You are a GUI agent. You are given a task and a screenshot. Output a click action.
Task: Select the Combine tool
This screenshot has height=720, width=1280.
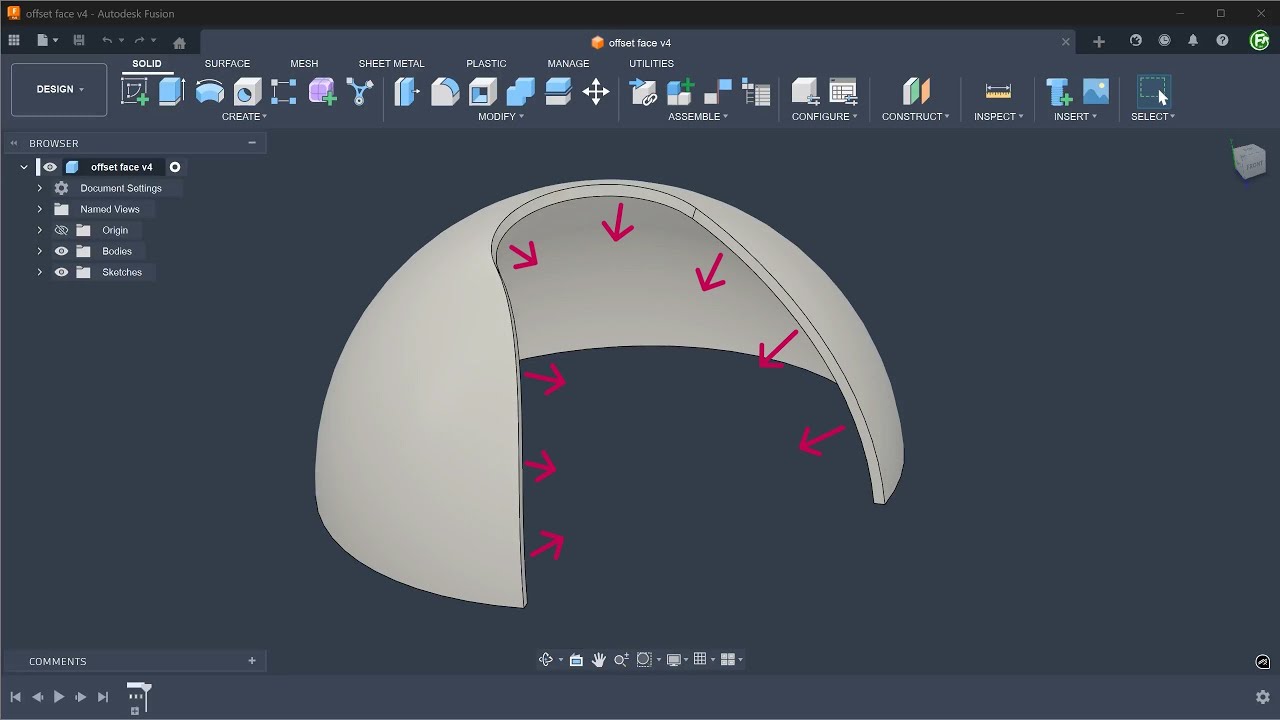pyautogui.click(x=521, y=92)
